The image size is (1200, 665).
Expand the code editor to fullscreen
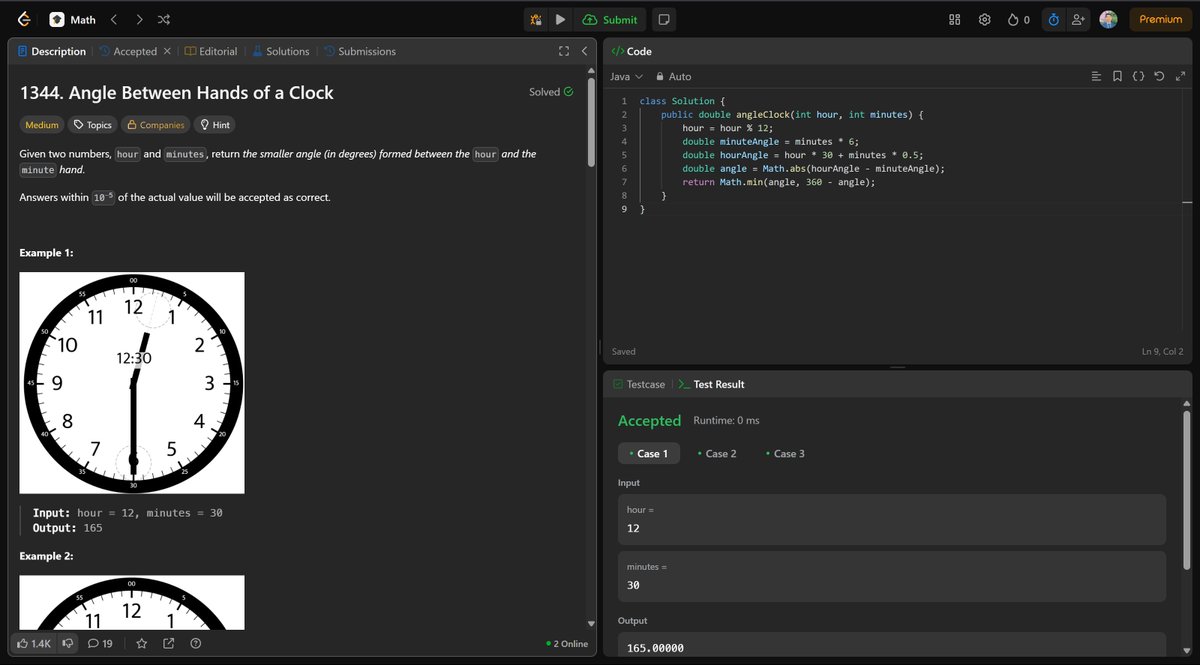coord(1180,77)
